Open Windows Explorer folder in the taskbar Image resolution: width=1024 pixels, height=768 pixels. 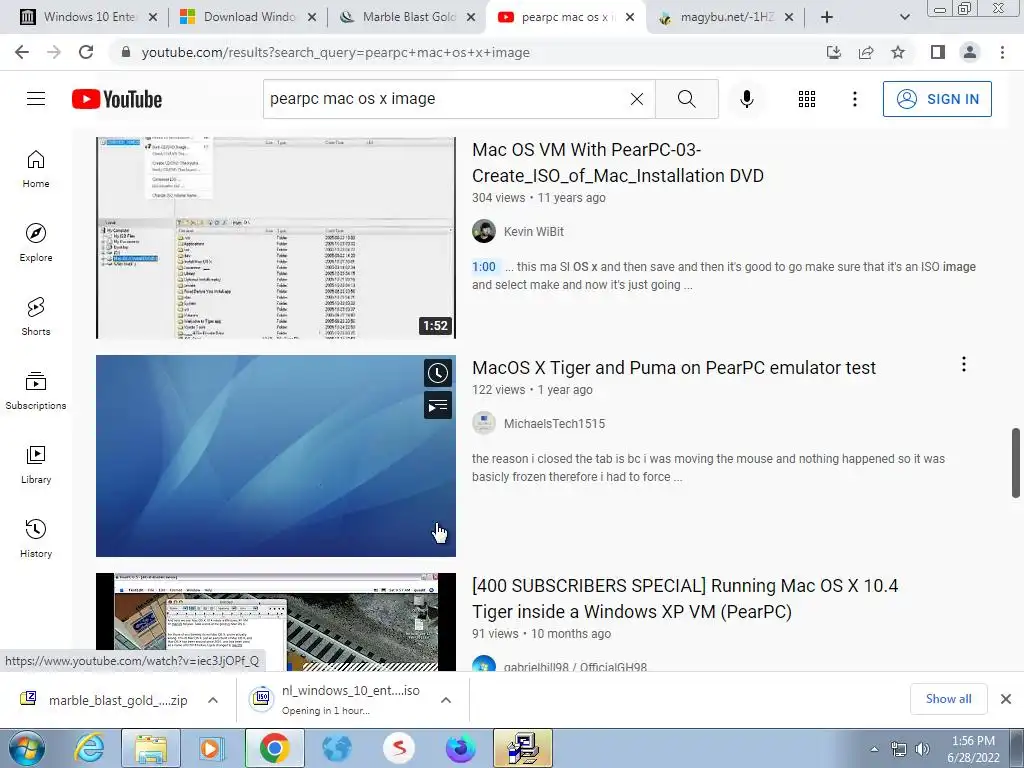(151, 748)
